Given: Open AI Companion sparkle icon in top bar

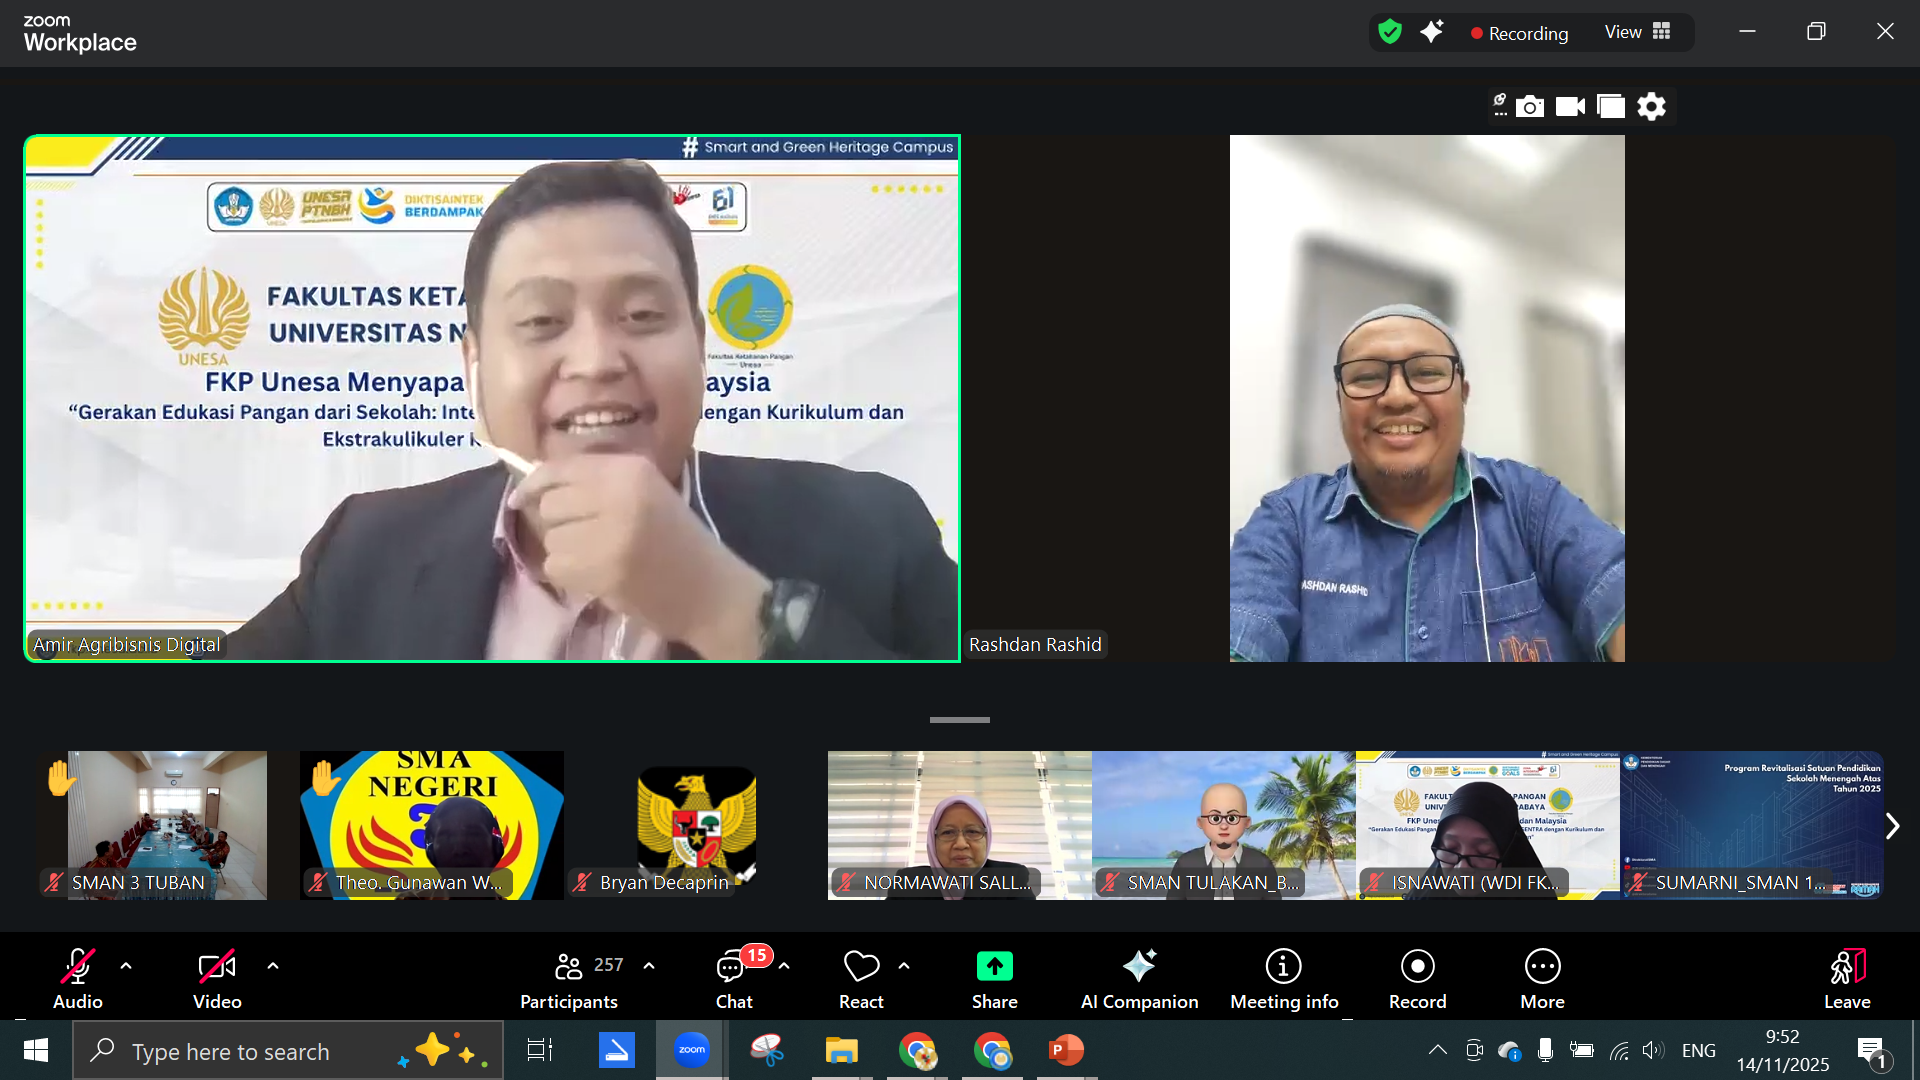Looking at the screenshot, I should click(x=1432, y=32).
